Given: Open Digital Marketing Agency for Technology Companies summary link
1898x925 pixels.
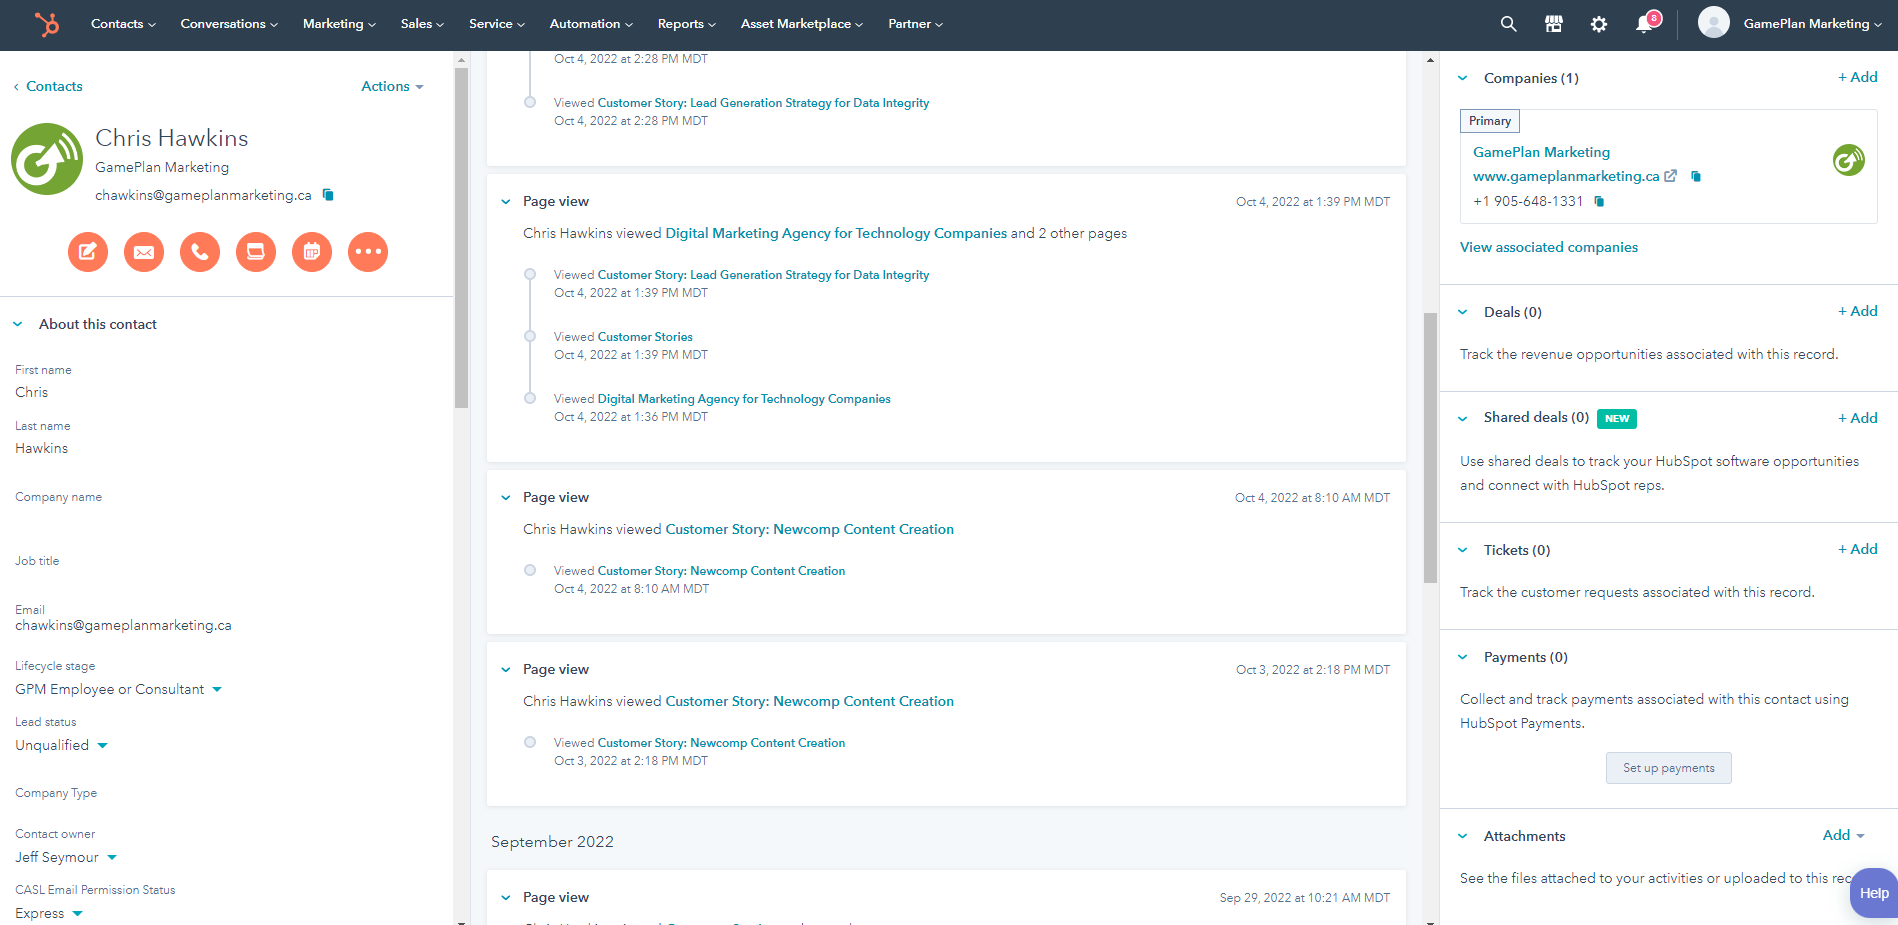Looking at the screenshot, I should point(836,233).
